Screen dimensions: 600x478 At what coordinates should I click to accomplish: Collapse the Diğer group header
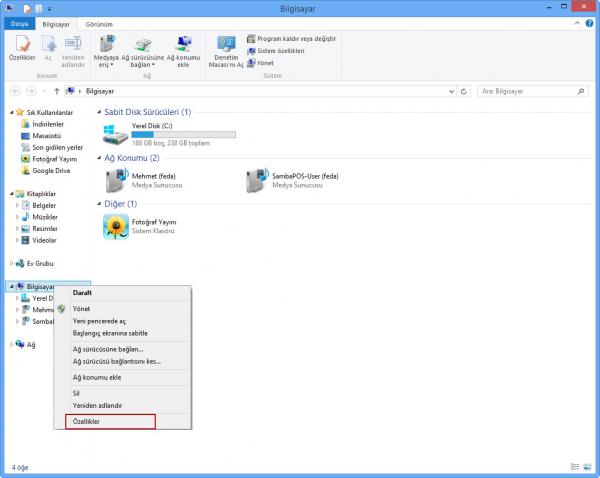point(99,204)
